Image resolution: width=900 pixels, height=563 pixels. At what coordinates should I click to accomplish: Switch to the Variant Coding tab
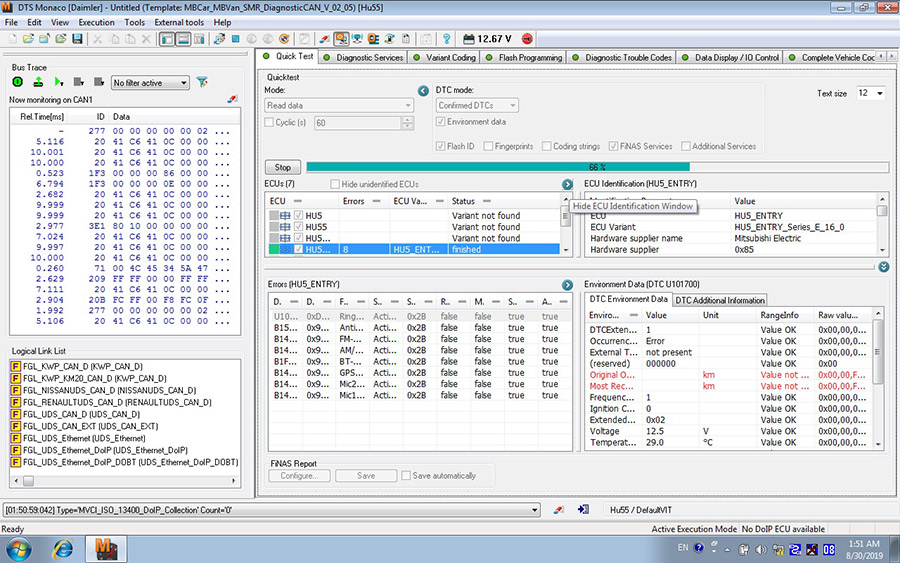click(449, 57)
